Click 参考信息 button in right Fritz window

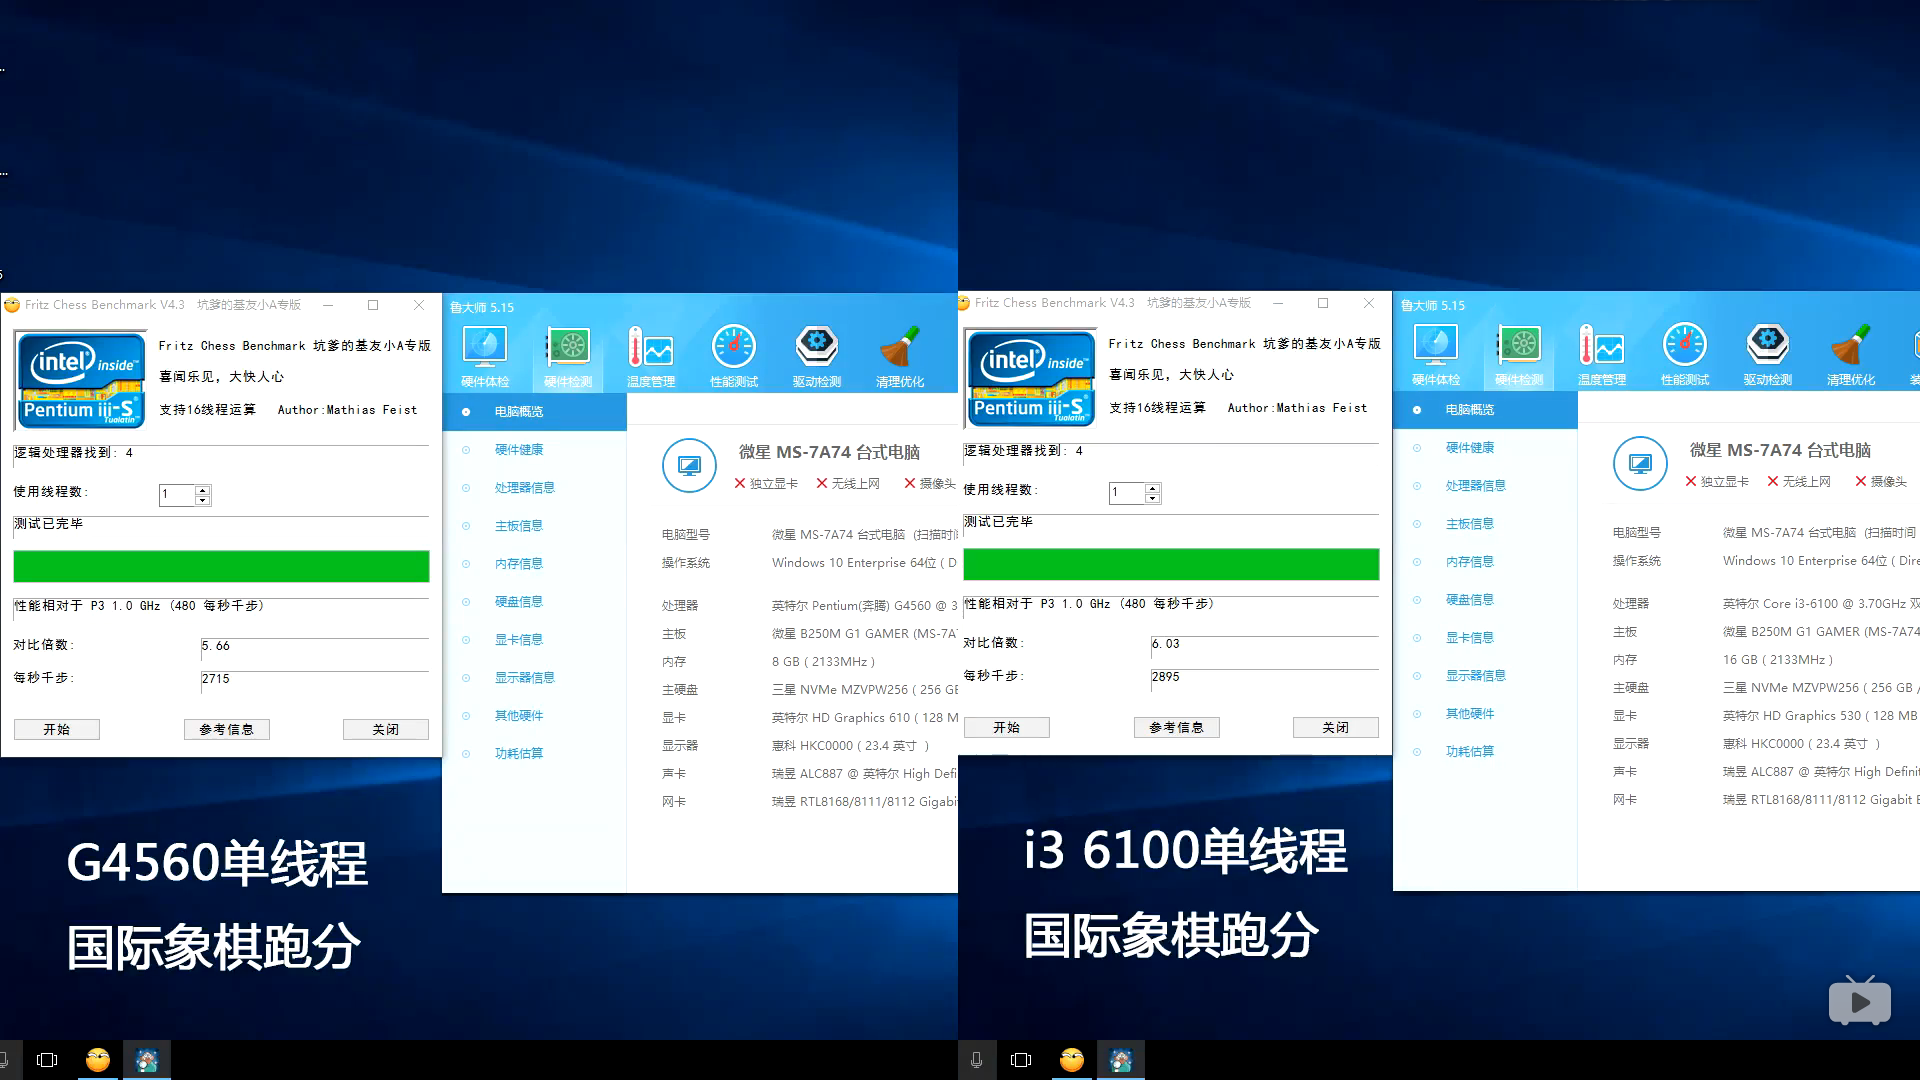pos(1177,728)
